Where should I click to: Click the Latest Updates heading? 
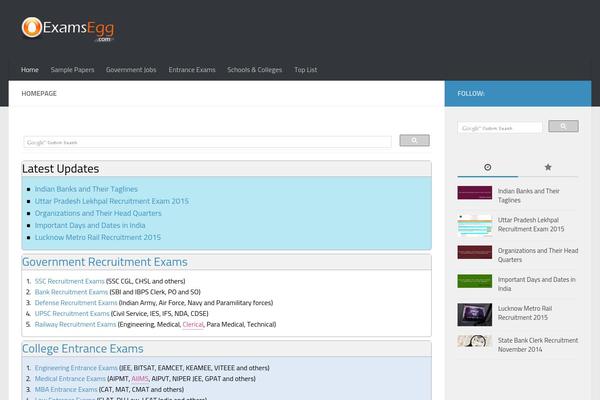[60, 169]
